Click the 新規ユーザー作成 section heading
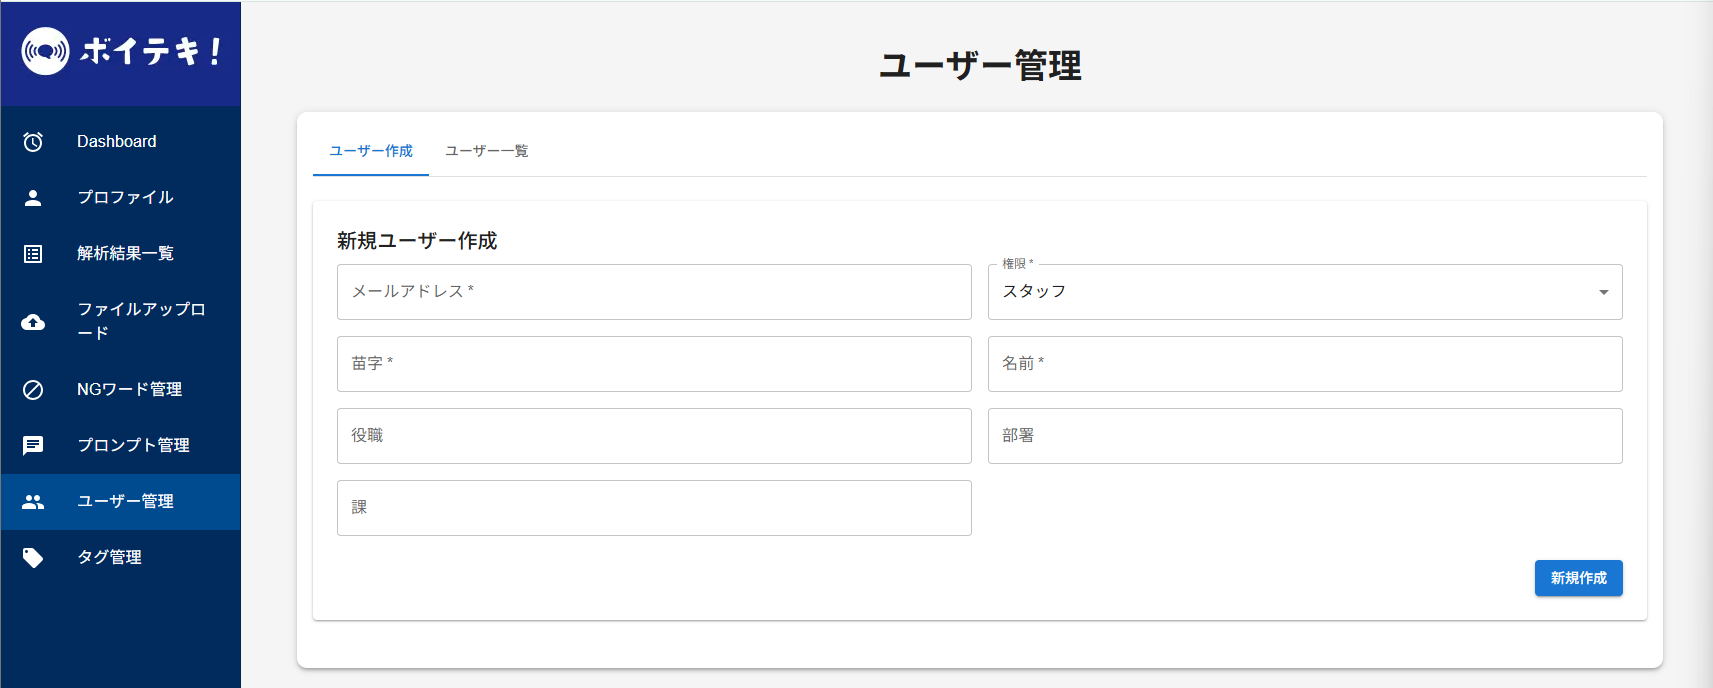 [417, 241]
